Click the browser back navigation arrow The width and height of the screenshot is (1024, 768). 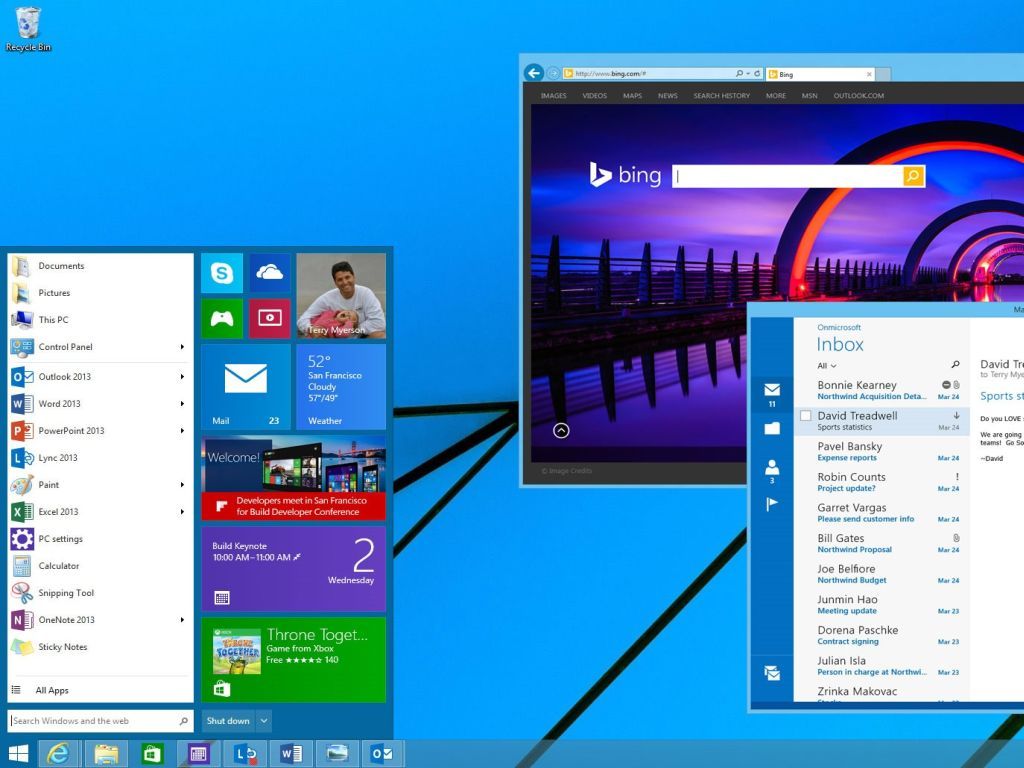(x=533, y=73)
